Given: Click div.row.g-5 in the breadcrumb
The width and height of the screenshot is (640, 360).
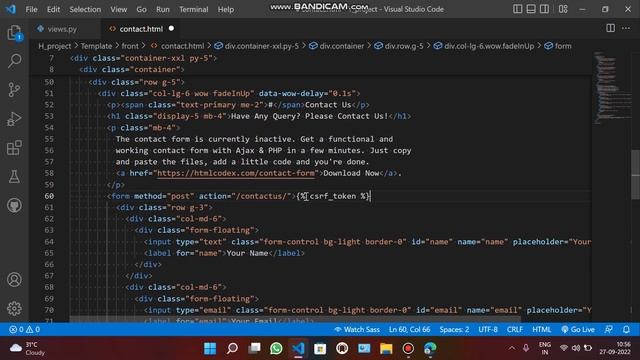Looking at the screenshot, I should click(404, 46).
